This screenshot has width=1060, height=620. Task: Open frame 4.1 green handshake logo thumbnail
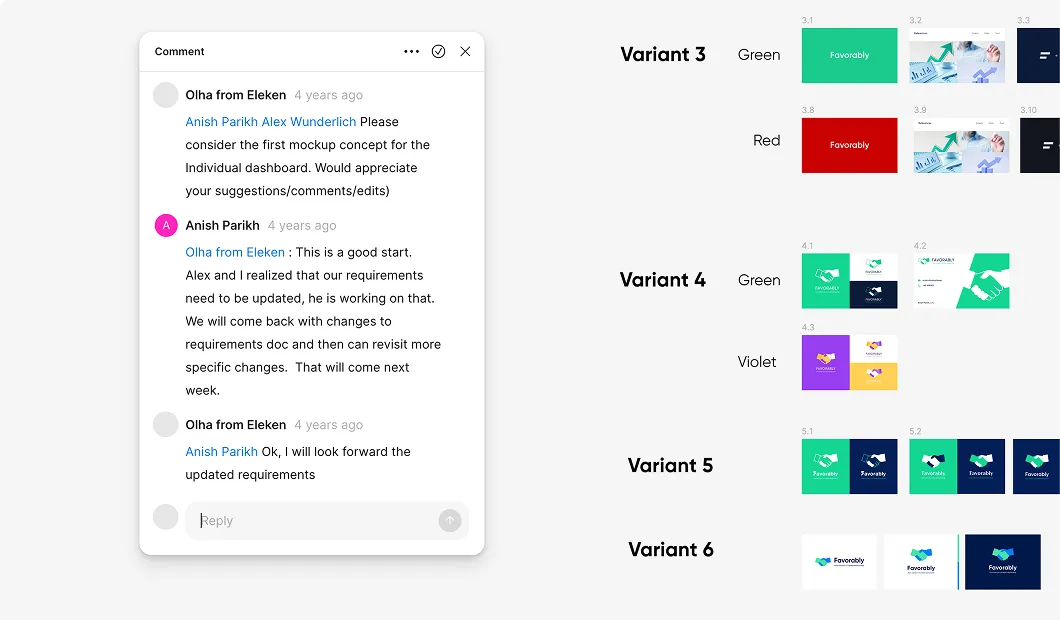(x=849, y=281)
